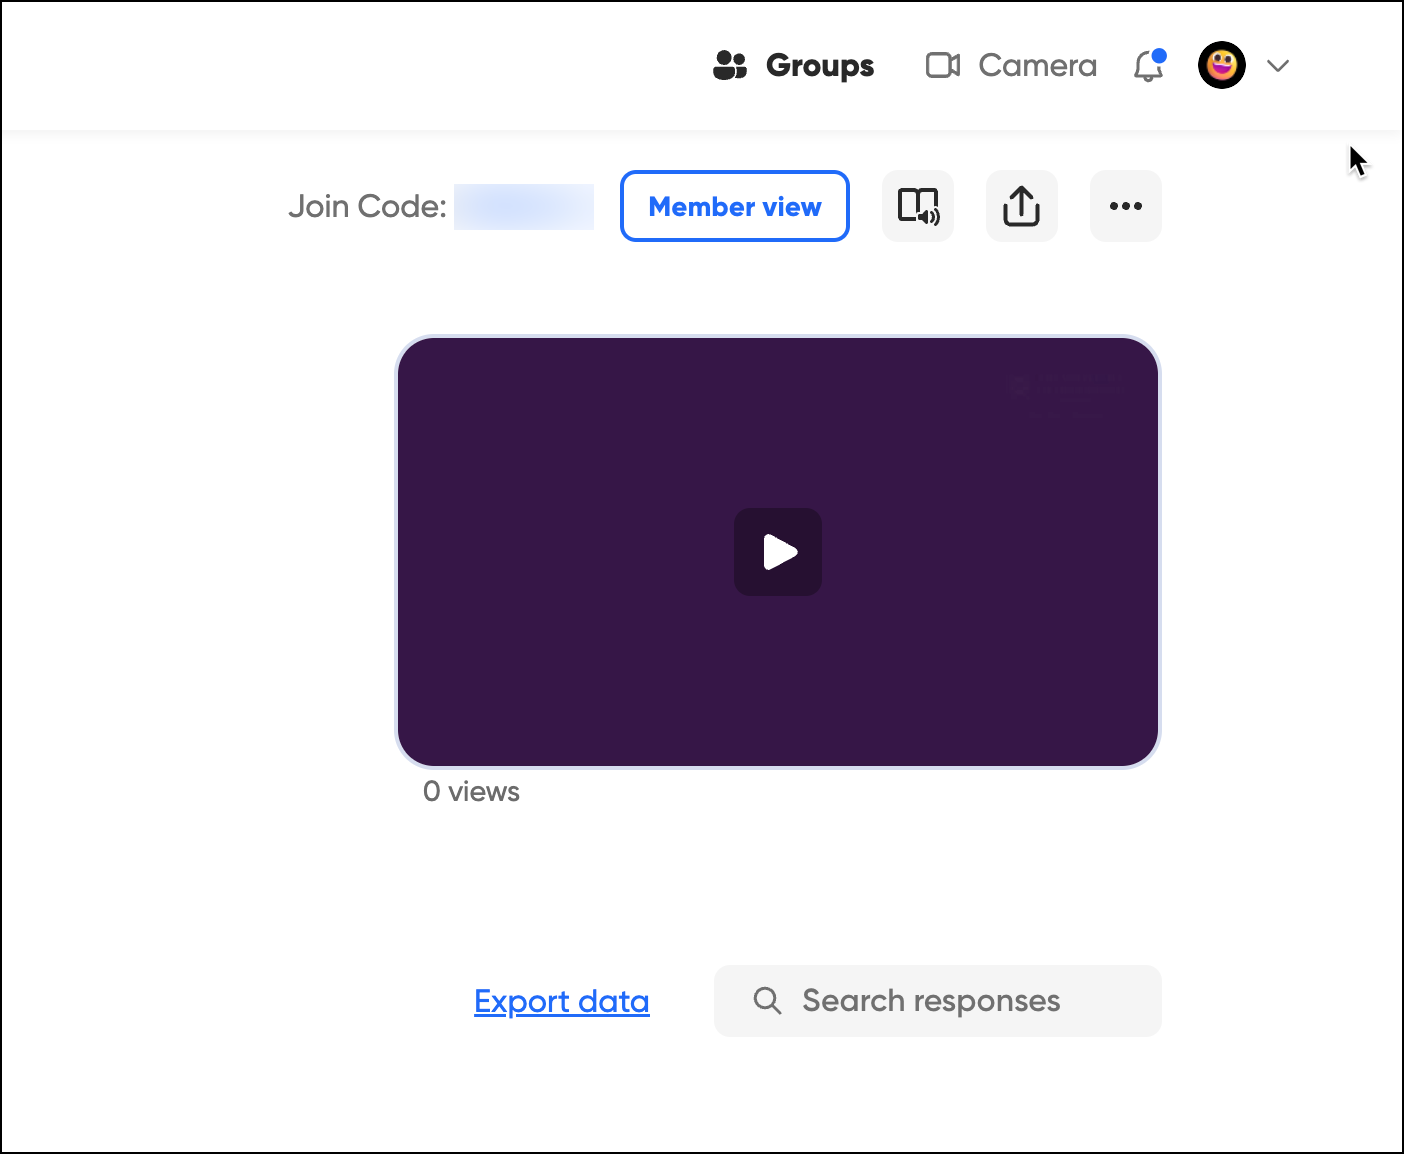
Task: Click inside the Search responses field
Action: (x=930, y=1000)
